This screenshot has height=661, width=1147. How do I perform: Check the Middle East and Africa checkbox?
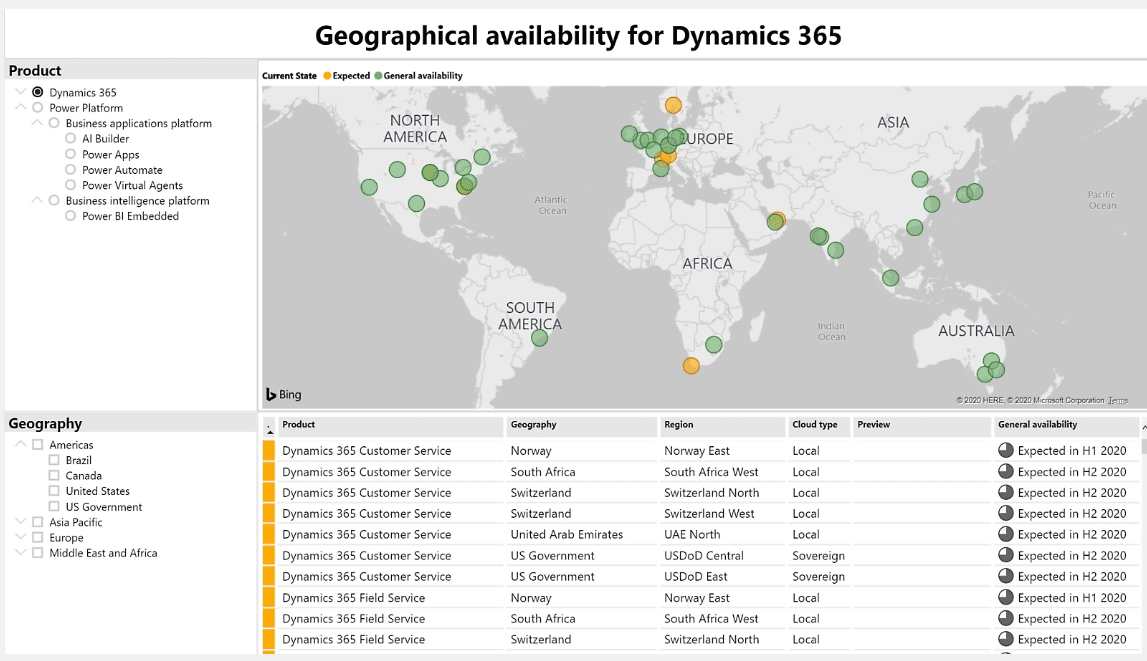pyautogui.click(x=37, y=553)
